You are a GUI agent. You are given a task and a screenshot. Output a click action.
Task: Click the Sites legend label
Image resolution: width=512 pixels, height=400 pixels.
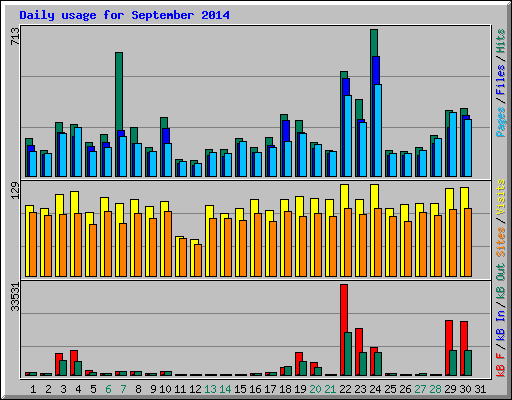click(x=501, y=242)
